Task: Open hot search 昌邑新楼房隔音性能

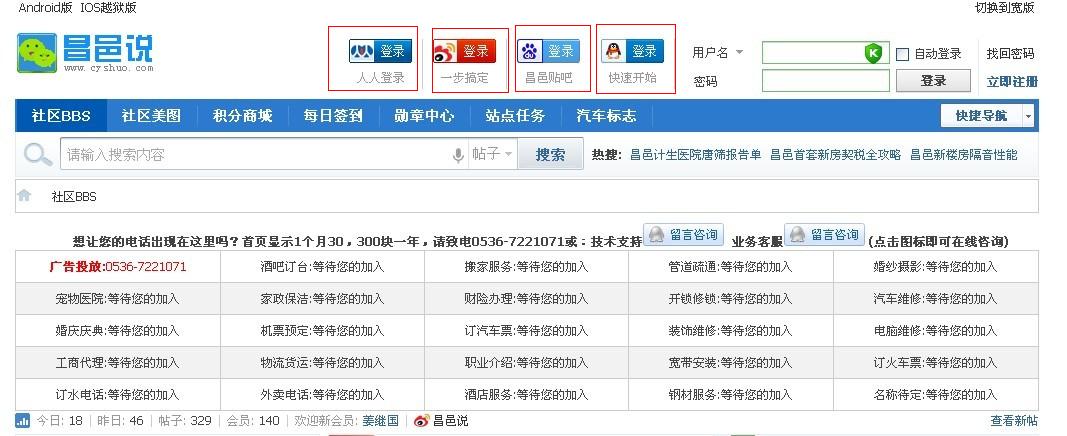Action: click(964, 155)
